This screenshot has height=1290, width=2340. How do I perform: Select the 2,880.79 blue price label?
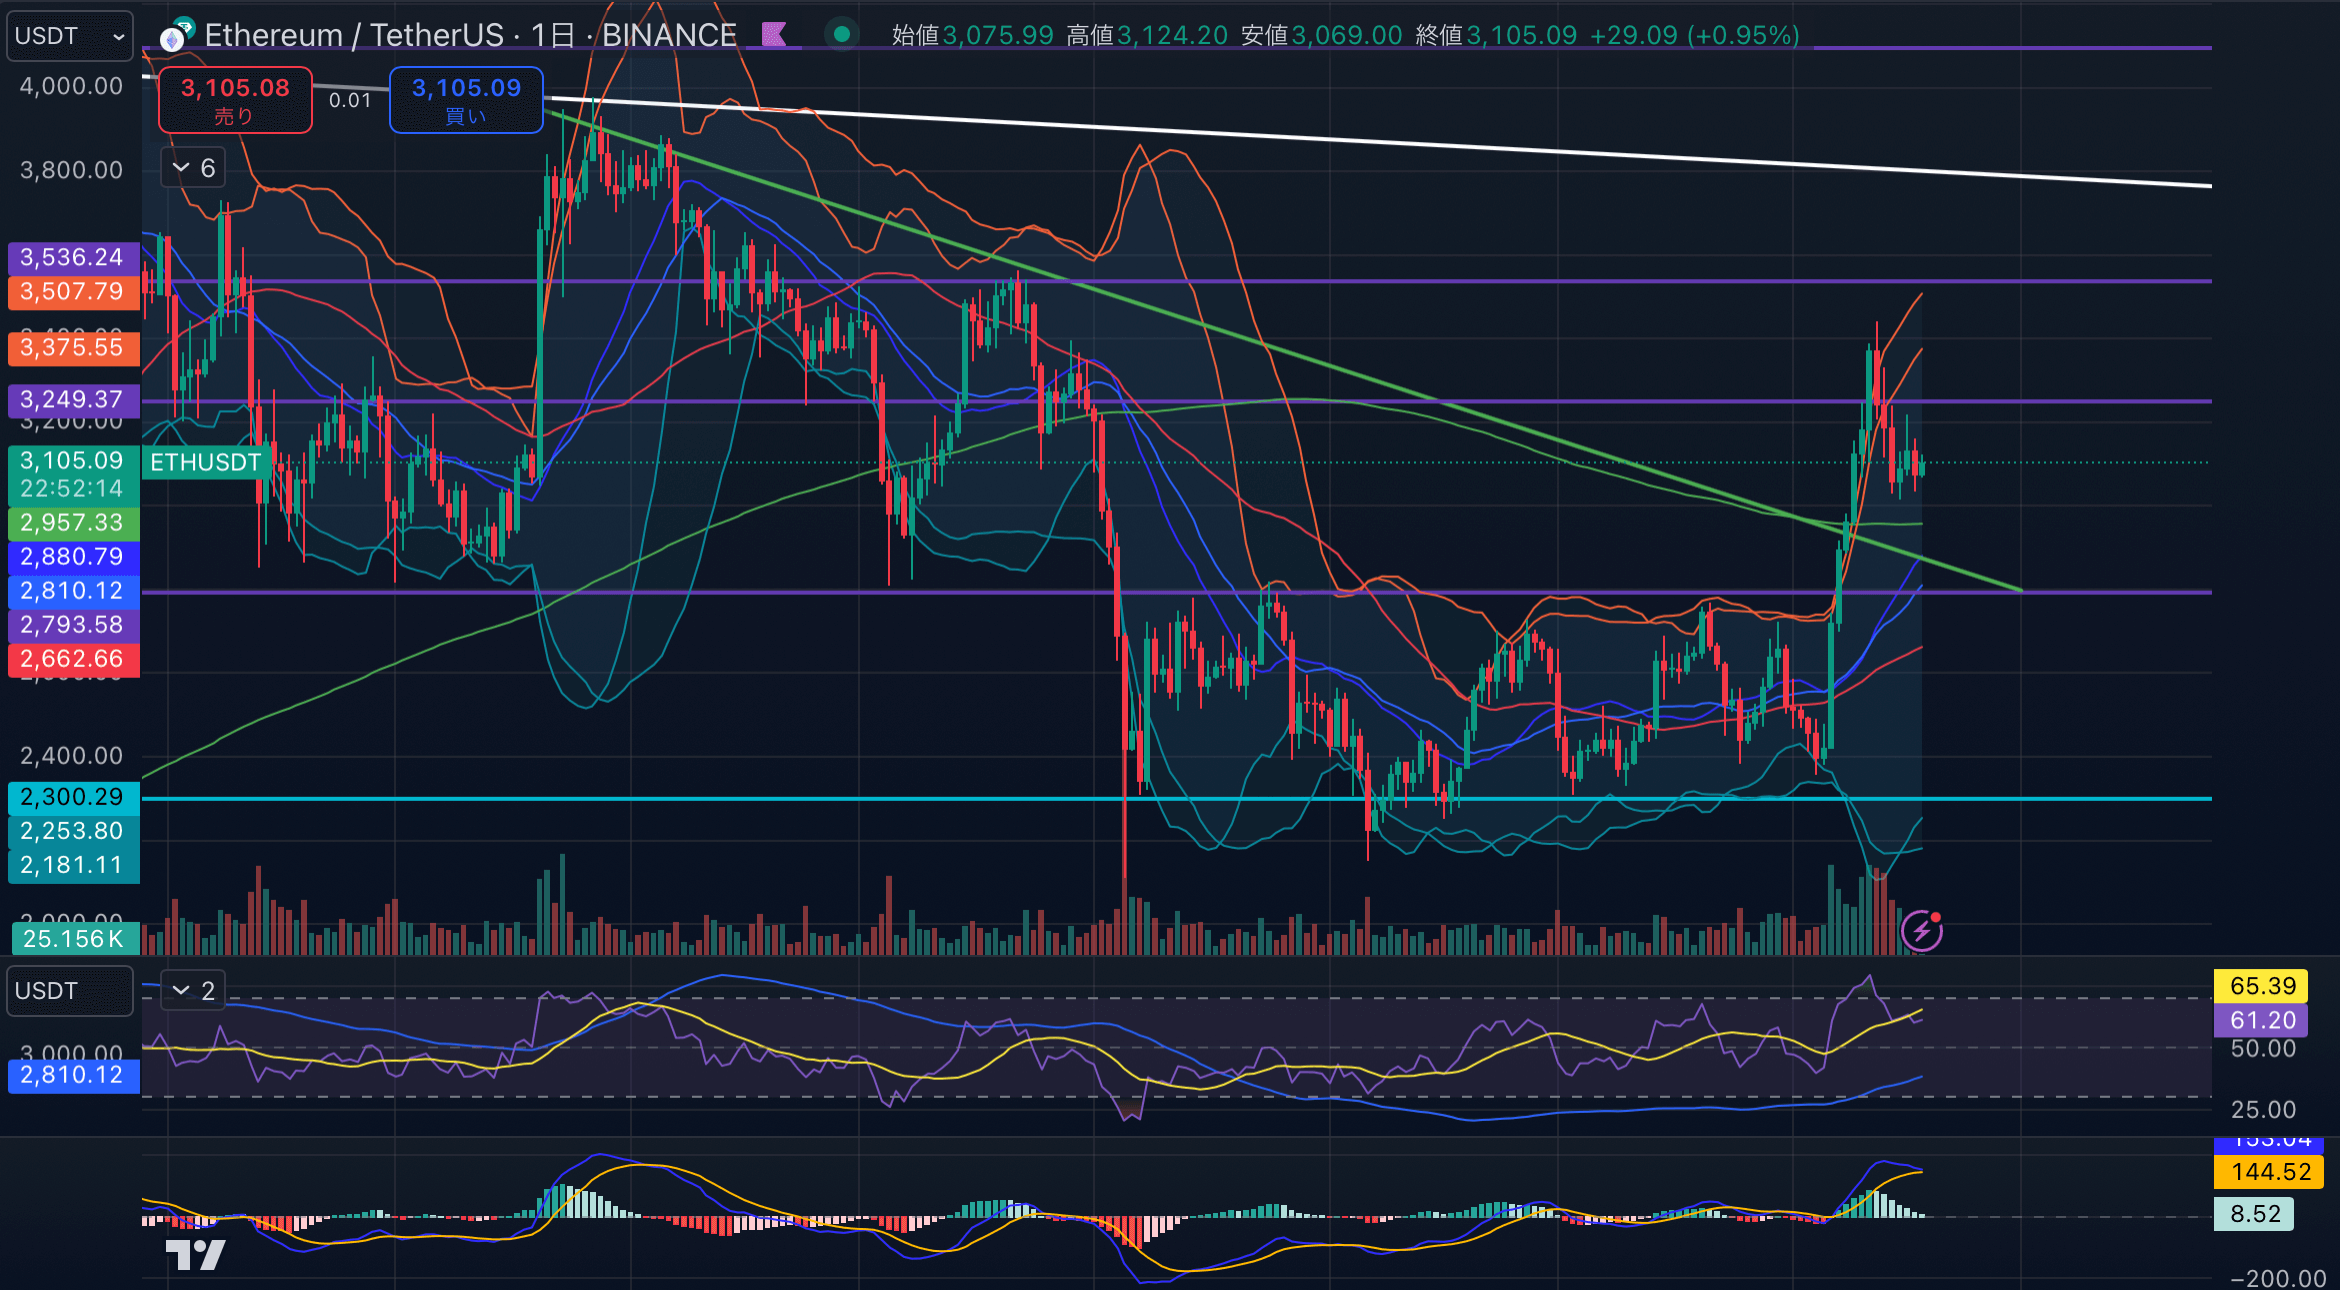(73, 556)
